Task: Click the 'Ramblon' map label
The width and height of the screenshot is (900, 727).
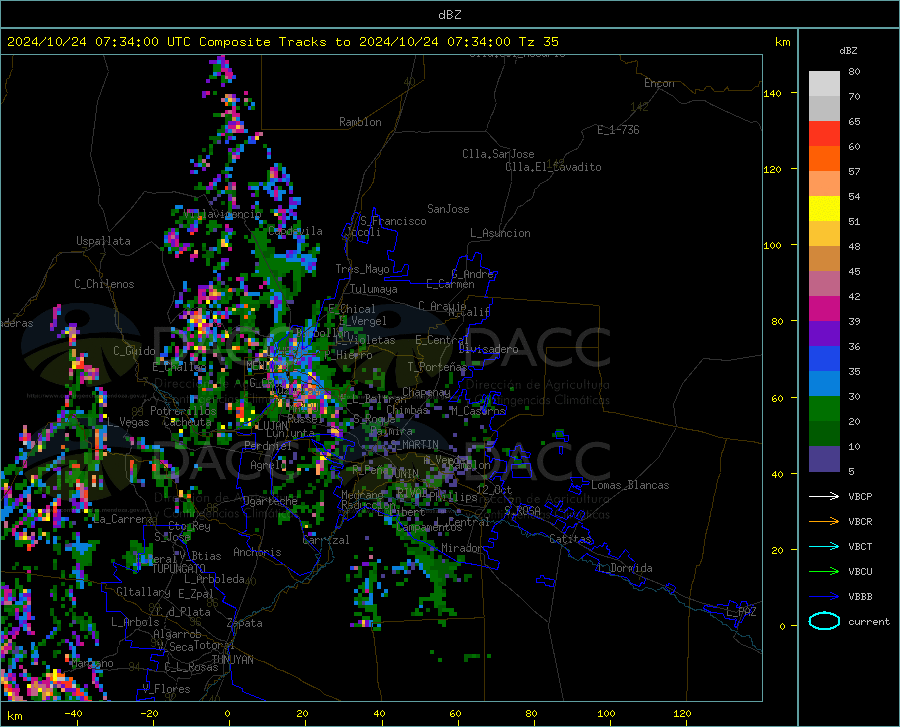Action: point(360,122)
